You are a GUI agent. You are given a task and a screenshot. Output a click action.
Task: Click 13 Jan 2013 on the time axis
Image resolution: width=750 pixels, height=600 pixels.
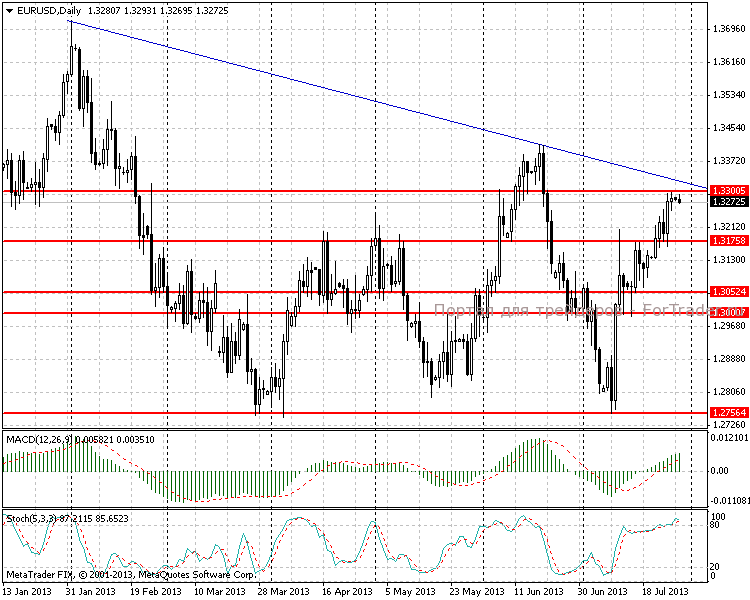27,591
